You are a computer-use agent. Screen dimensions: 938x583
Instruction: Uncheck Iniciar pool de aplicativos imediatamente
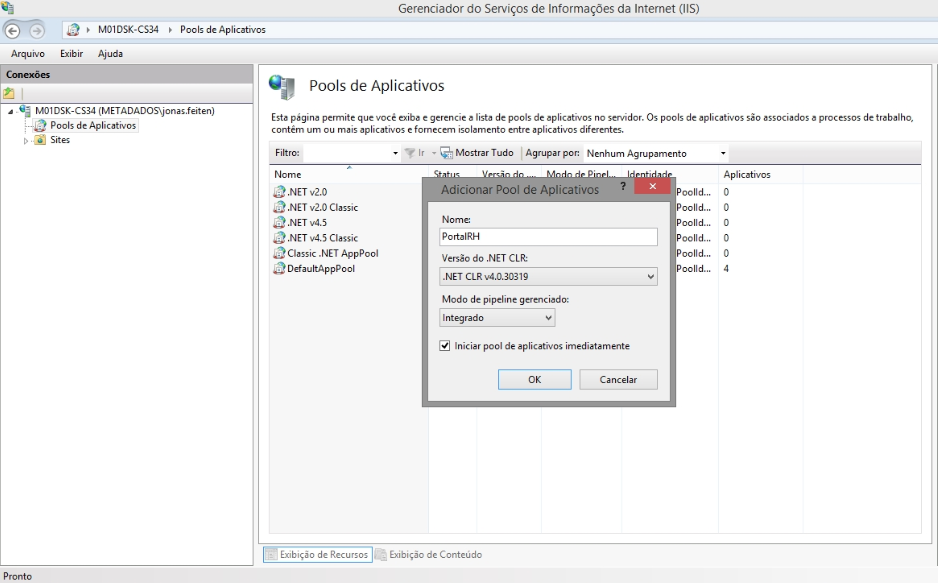[446, 346]
